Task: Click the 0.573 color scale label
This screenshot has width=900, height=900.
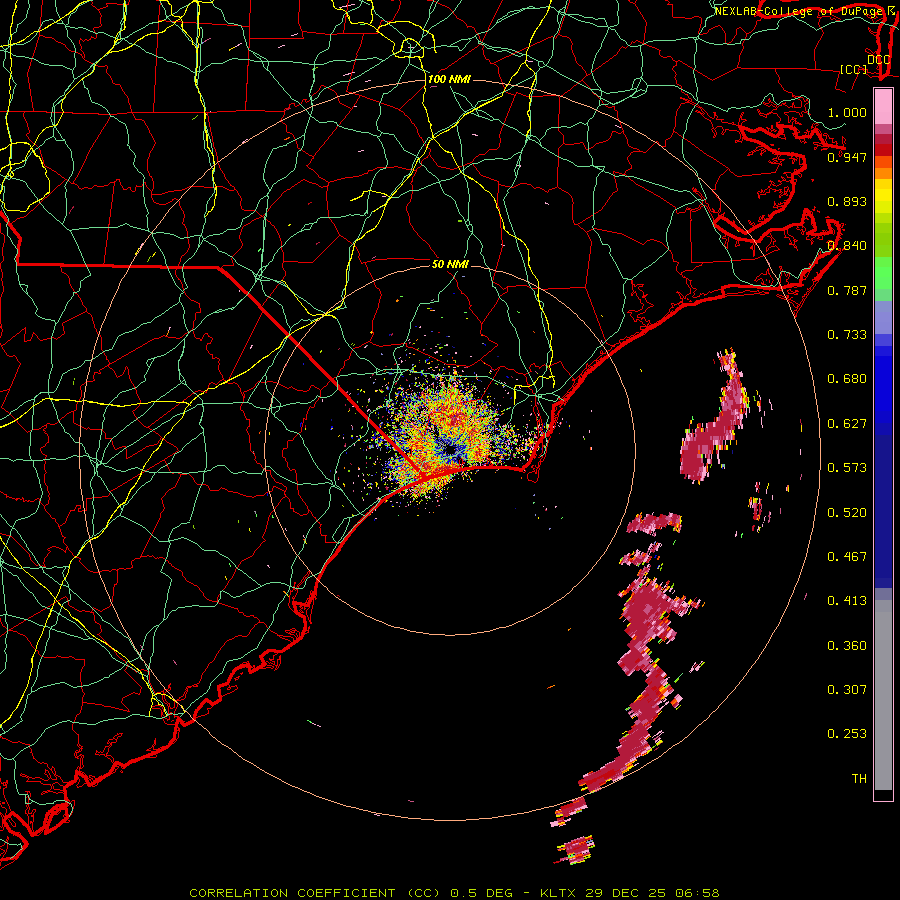Action: point(847,468)
